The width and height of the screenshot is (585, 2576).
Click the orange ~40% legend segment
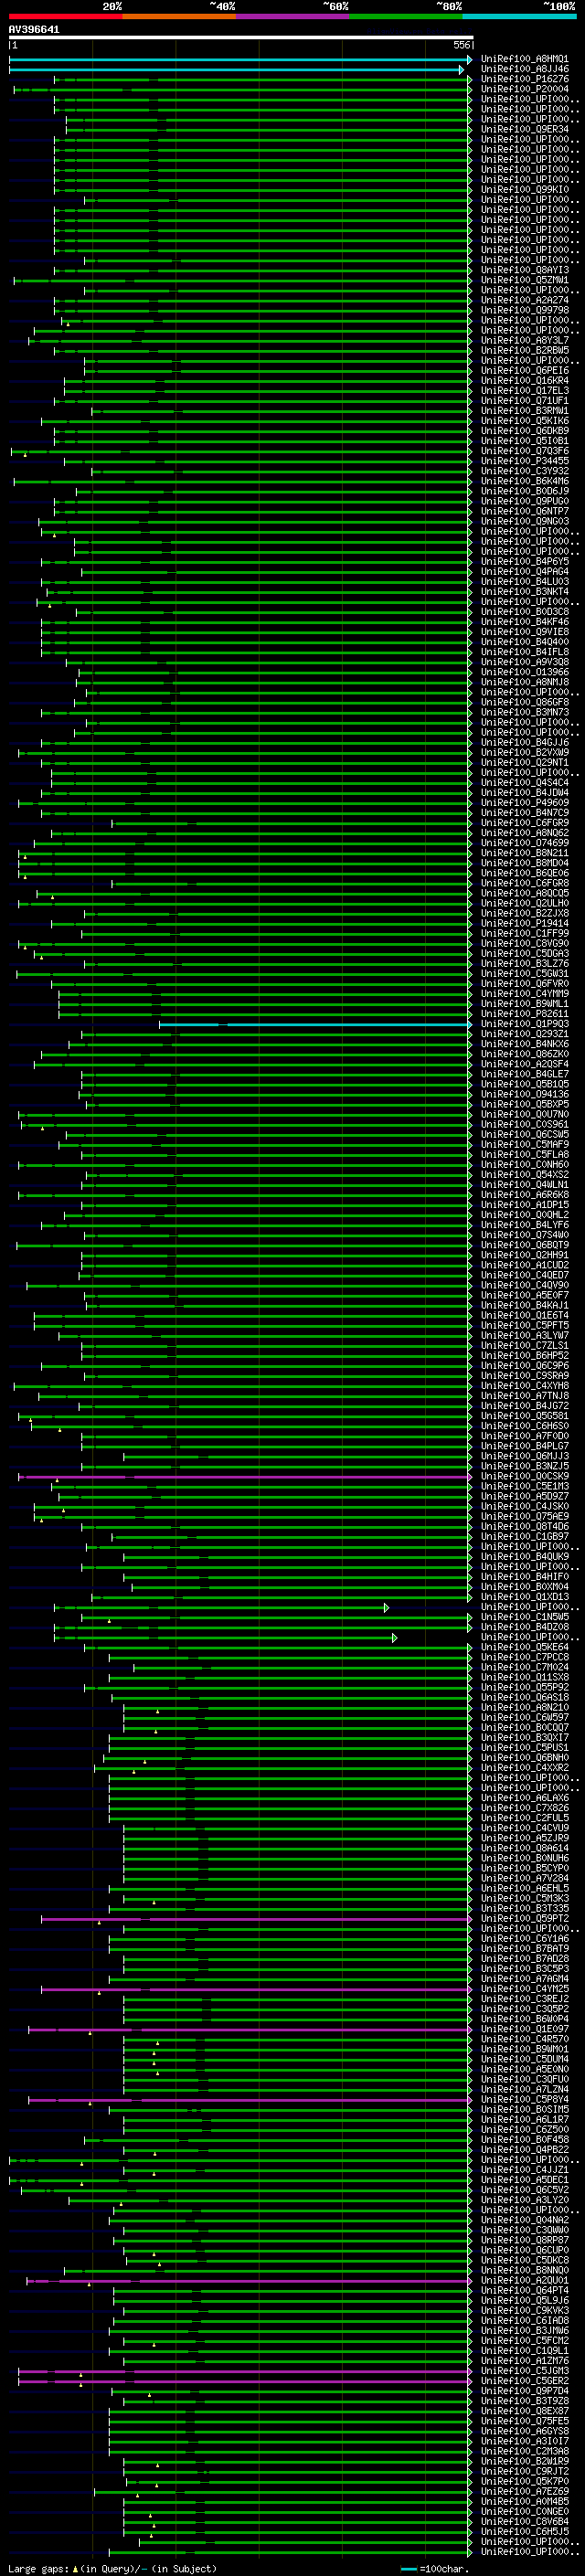coord(179,16)
